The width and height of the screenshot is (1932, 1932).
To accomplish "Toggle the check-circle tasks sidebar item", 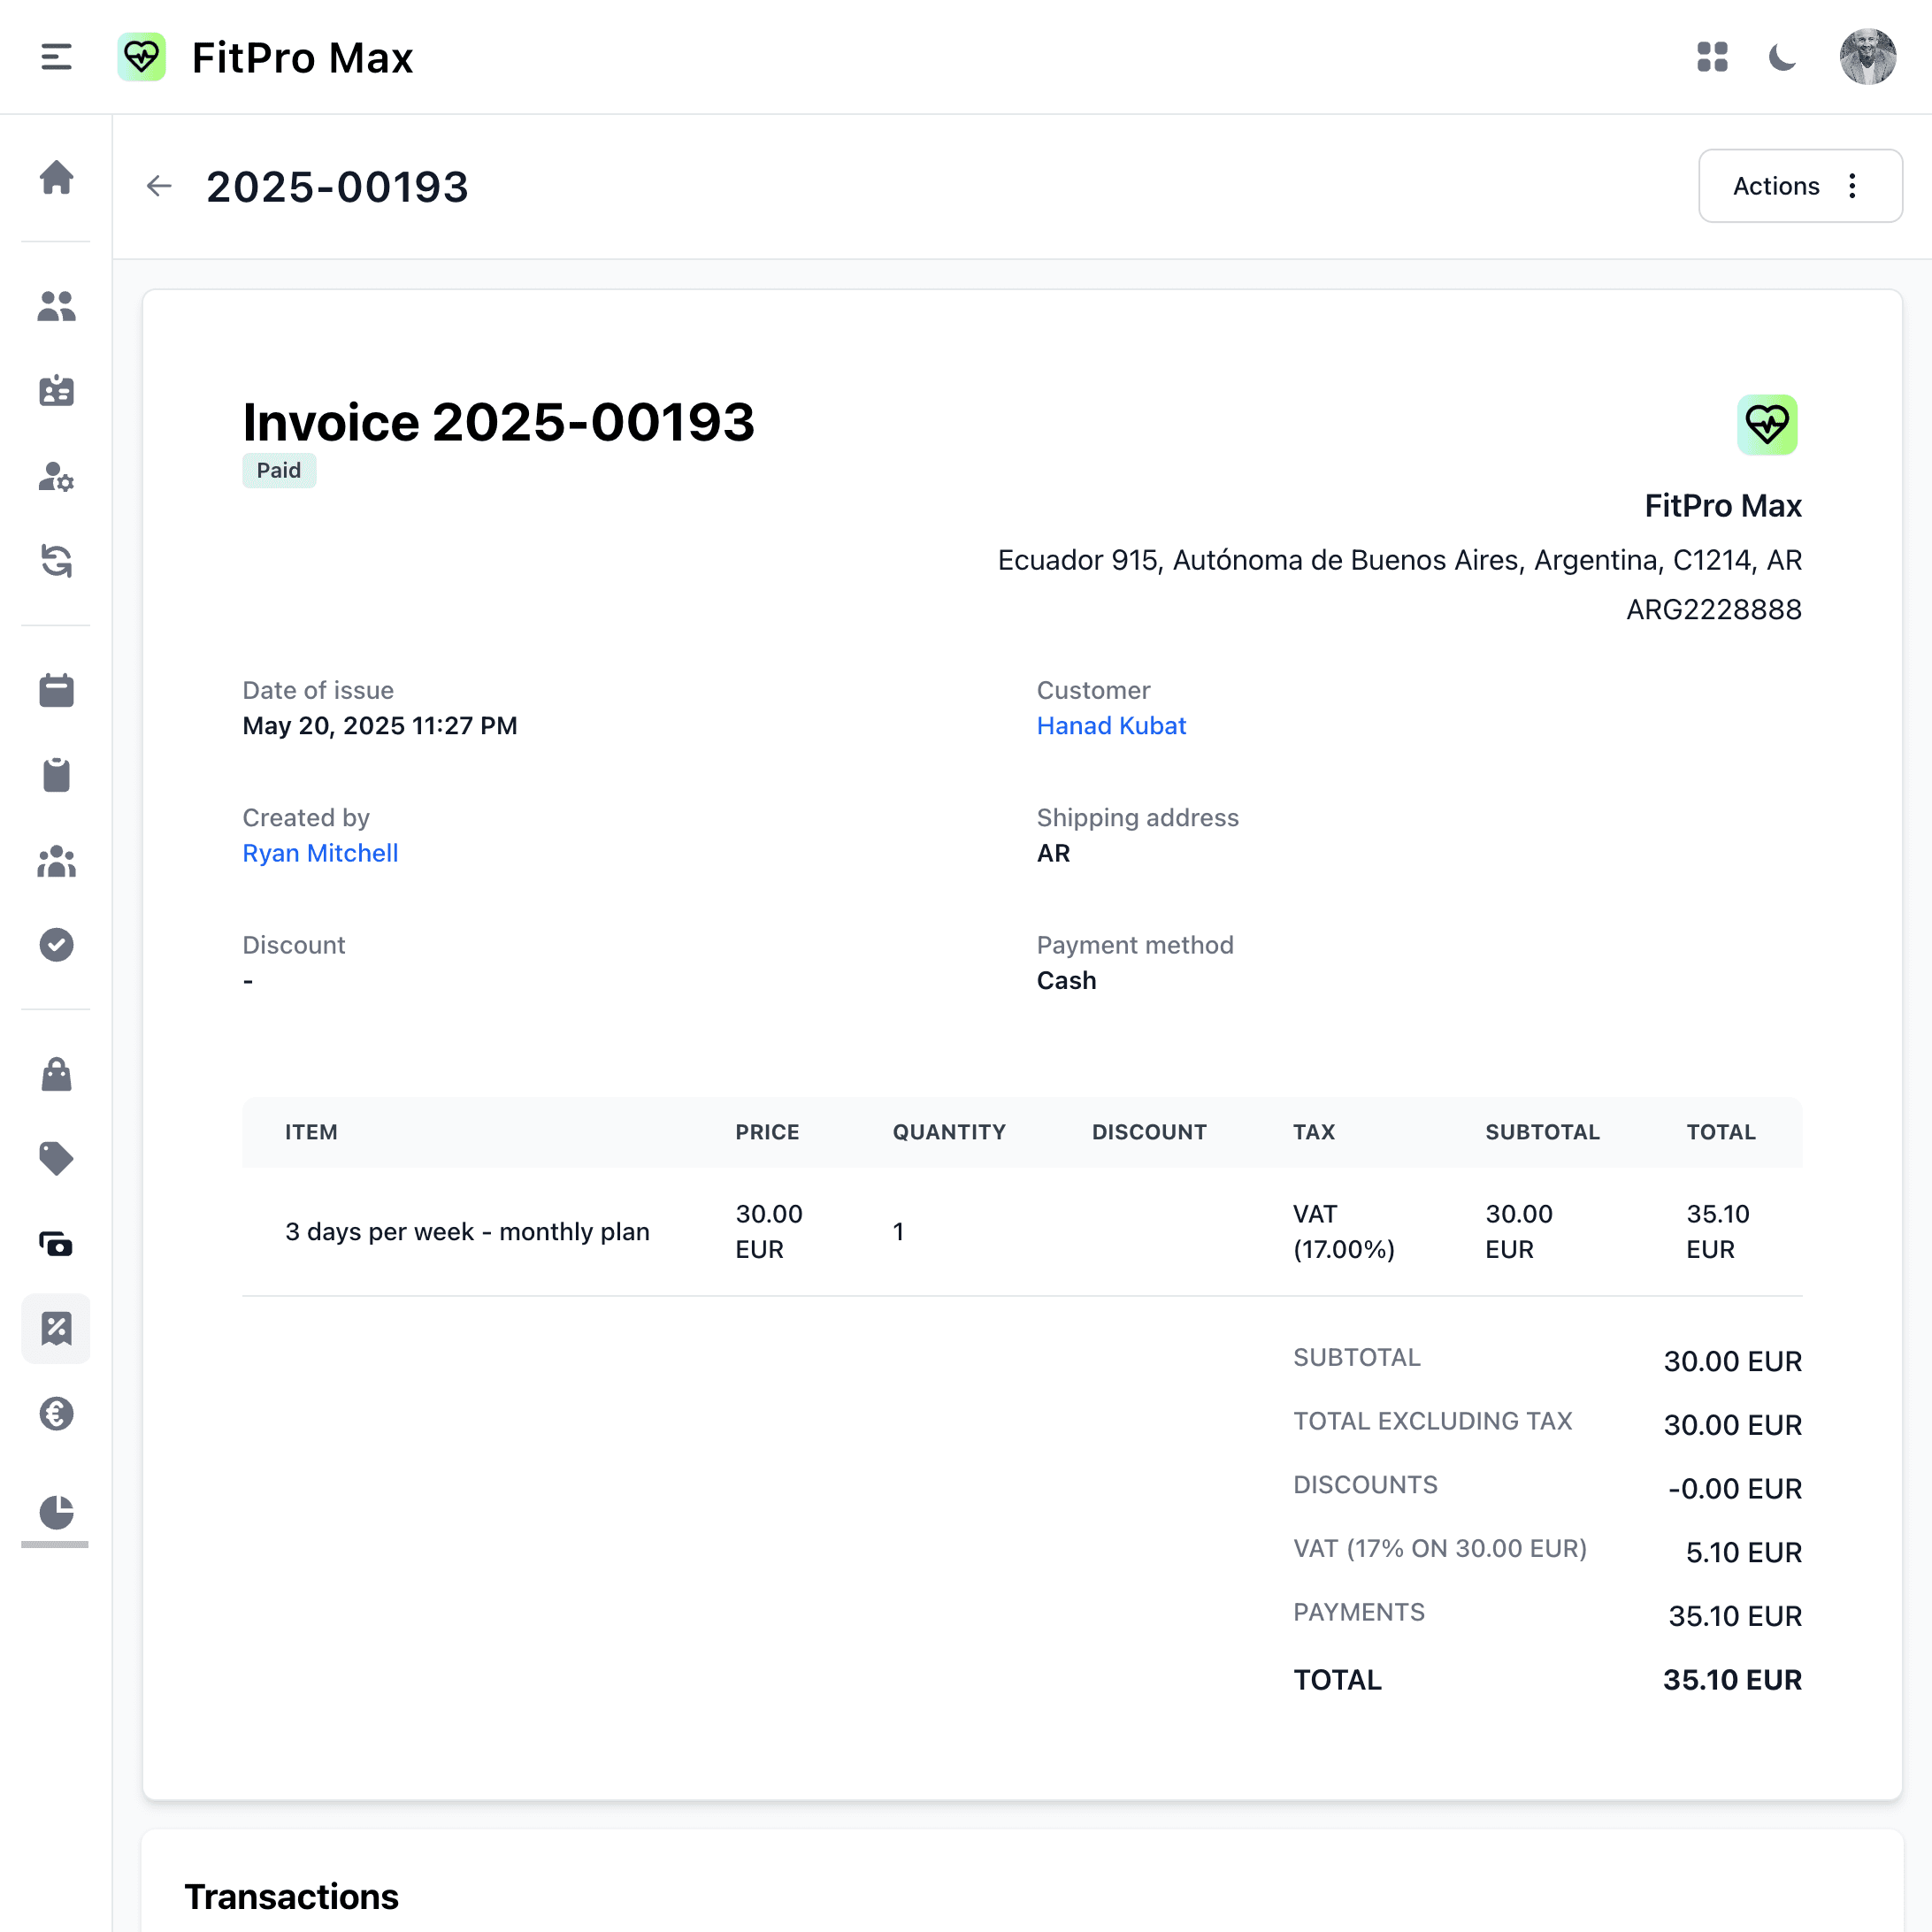I will tap(56, 944).
